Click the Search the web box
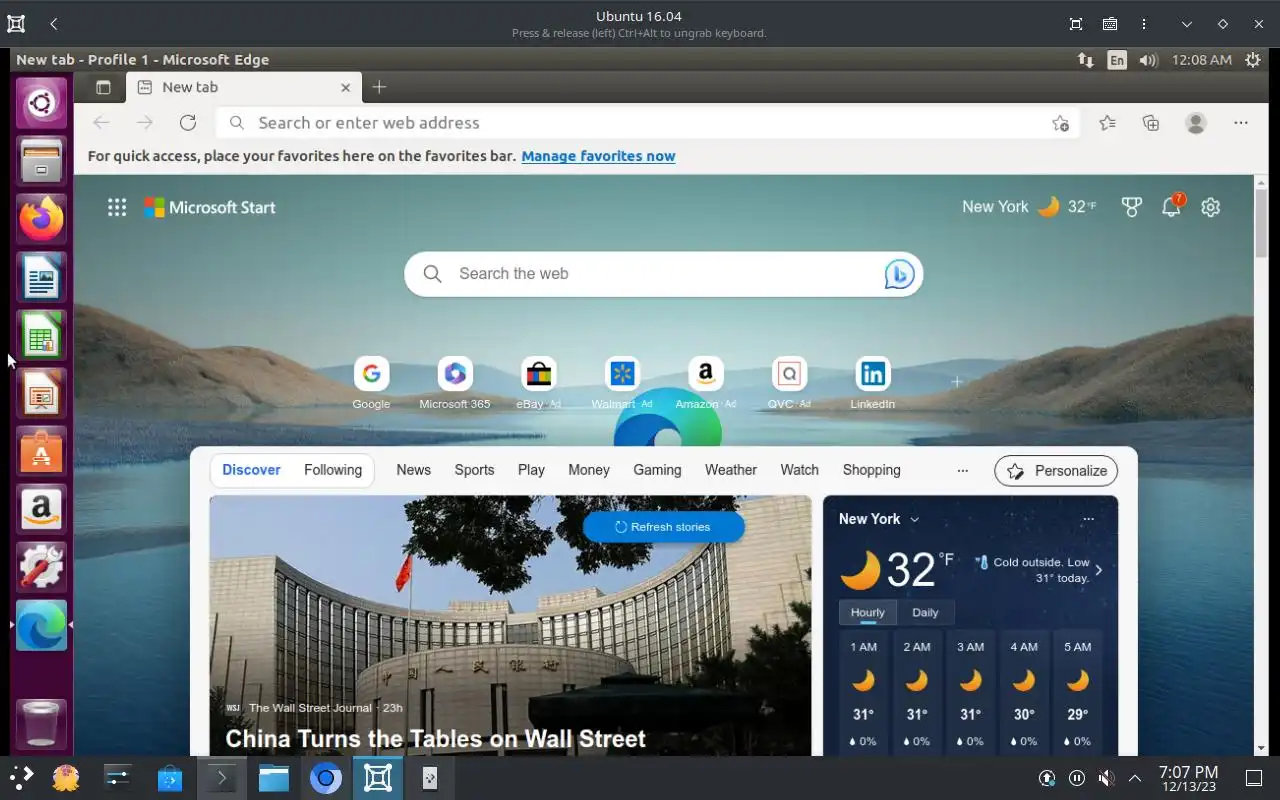The image size is (1280, 800). [x=664, y=274]
